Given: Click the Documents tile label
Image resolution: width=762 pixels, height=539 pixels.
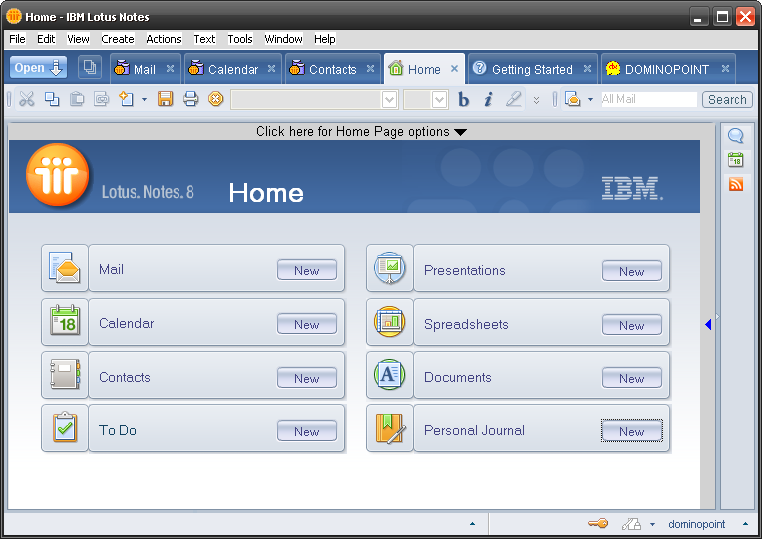Looking at the screenshot, I should pyautogui.click(x=457, y=377).
